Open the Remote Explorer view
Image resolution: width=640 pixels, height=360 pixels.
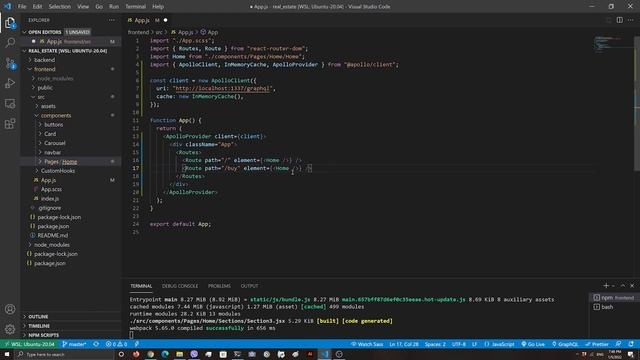[x=10, y=104]
